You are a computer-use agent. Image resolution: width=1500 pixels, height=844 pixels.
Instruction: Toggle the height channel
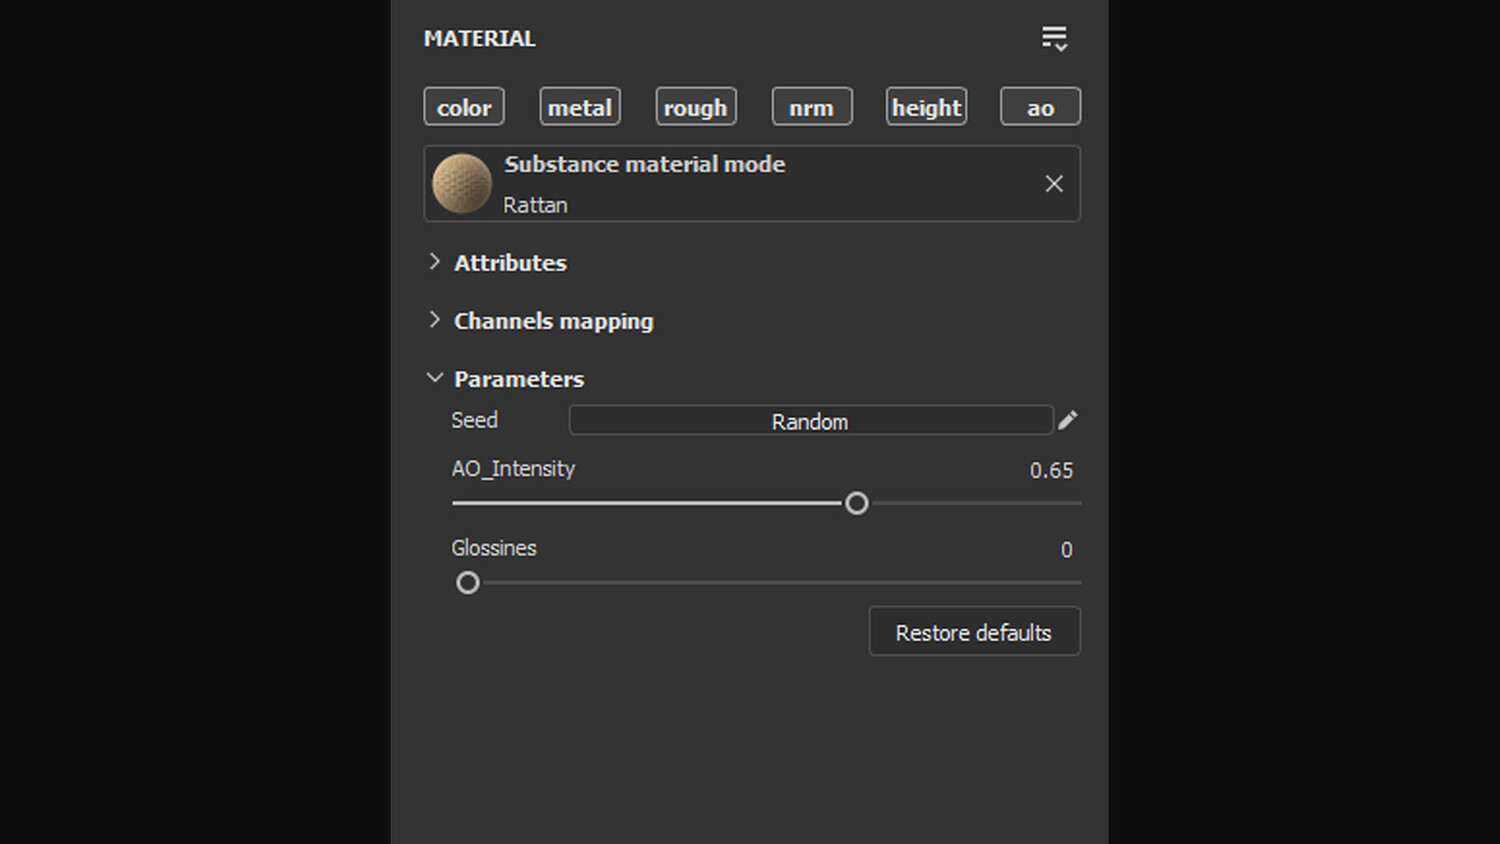pos(926,107)
